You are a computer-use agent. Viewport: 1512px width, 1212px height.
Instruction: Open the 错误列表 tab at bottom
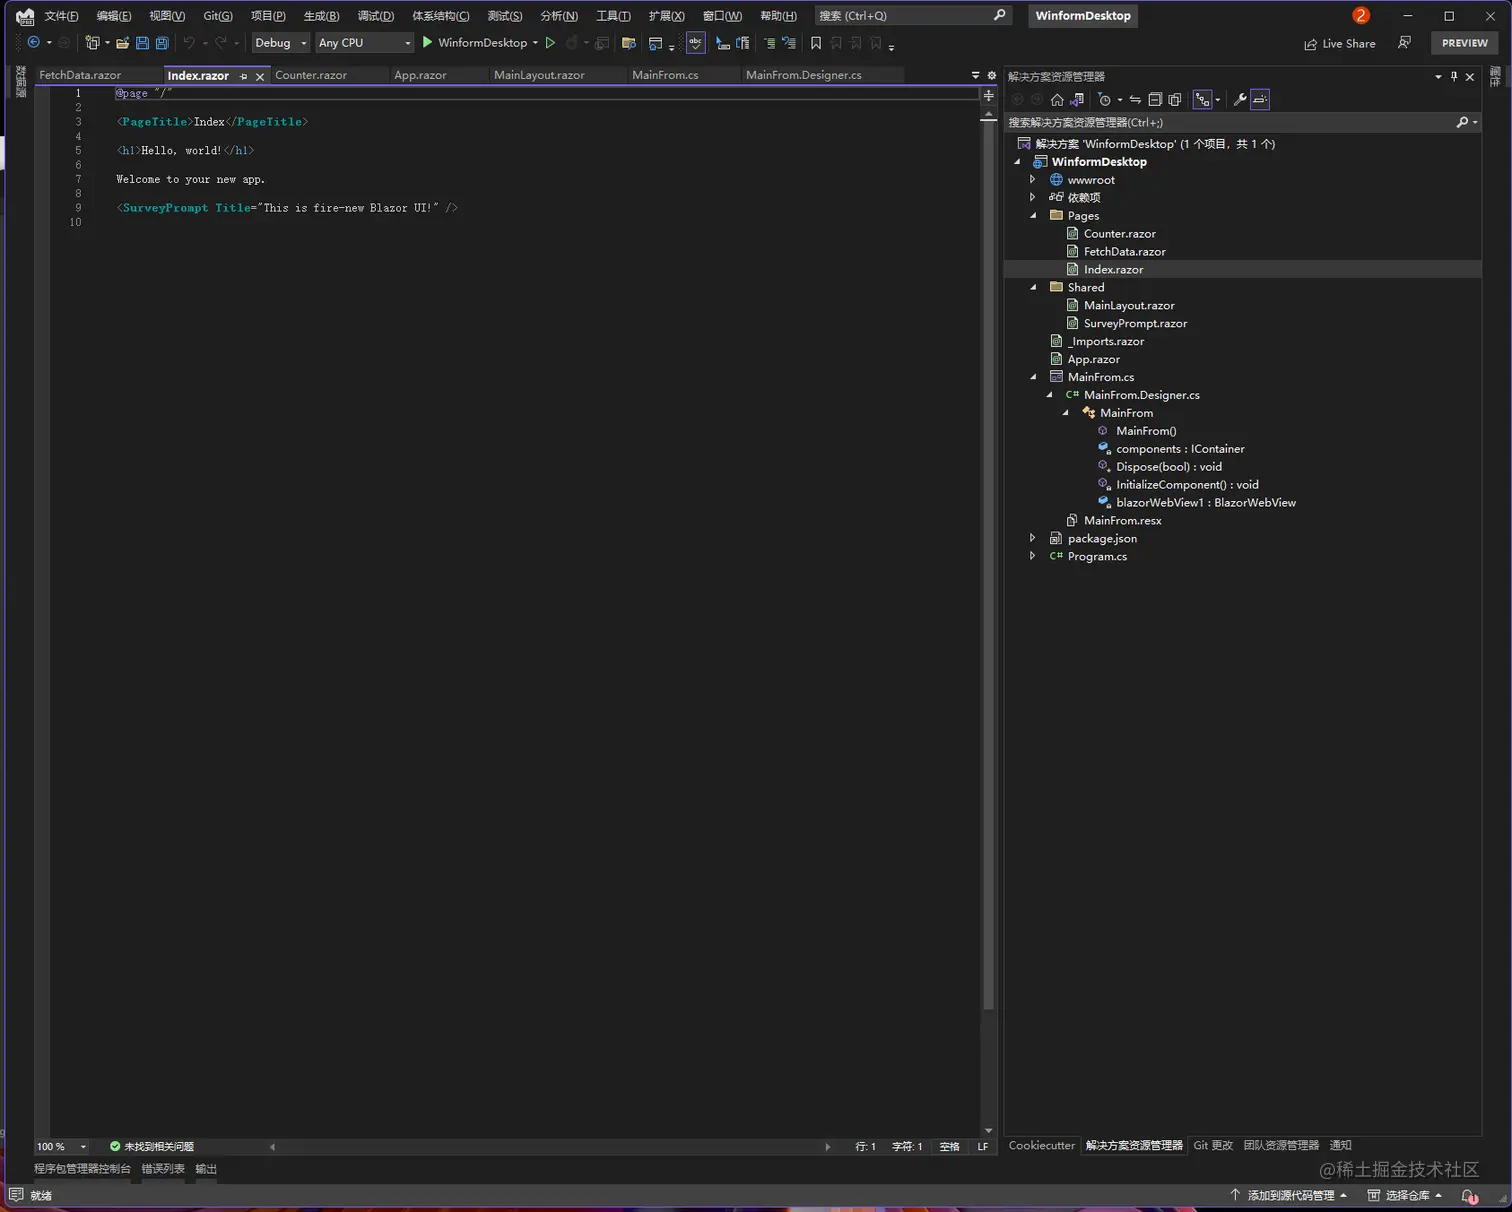click(163, 1168)
